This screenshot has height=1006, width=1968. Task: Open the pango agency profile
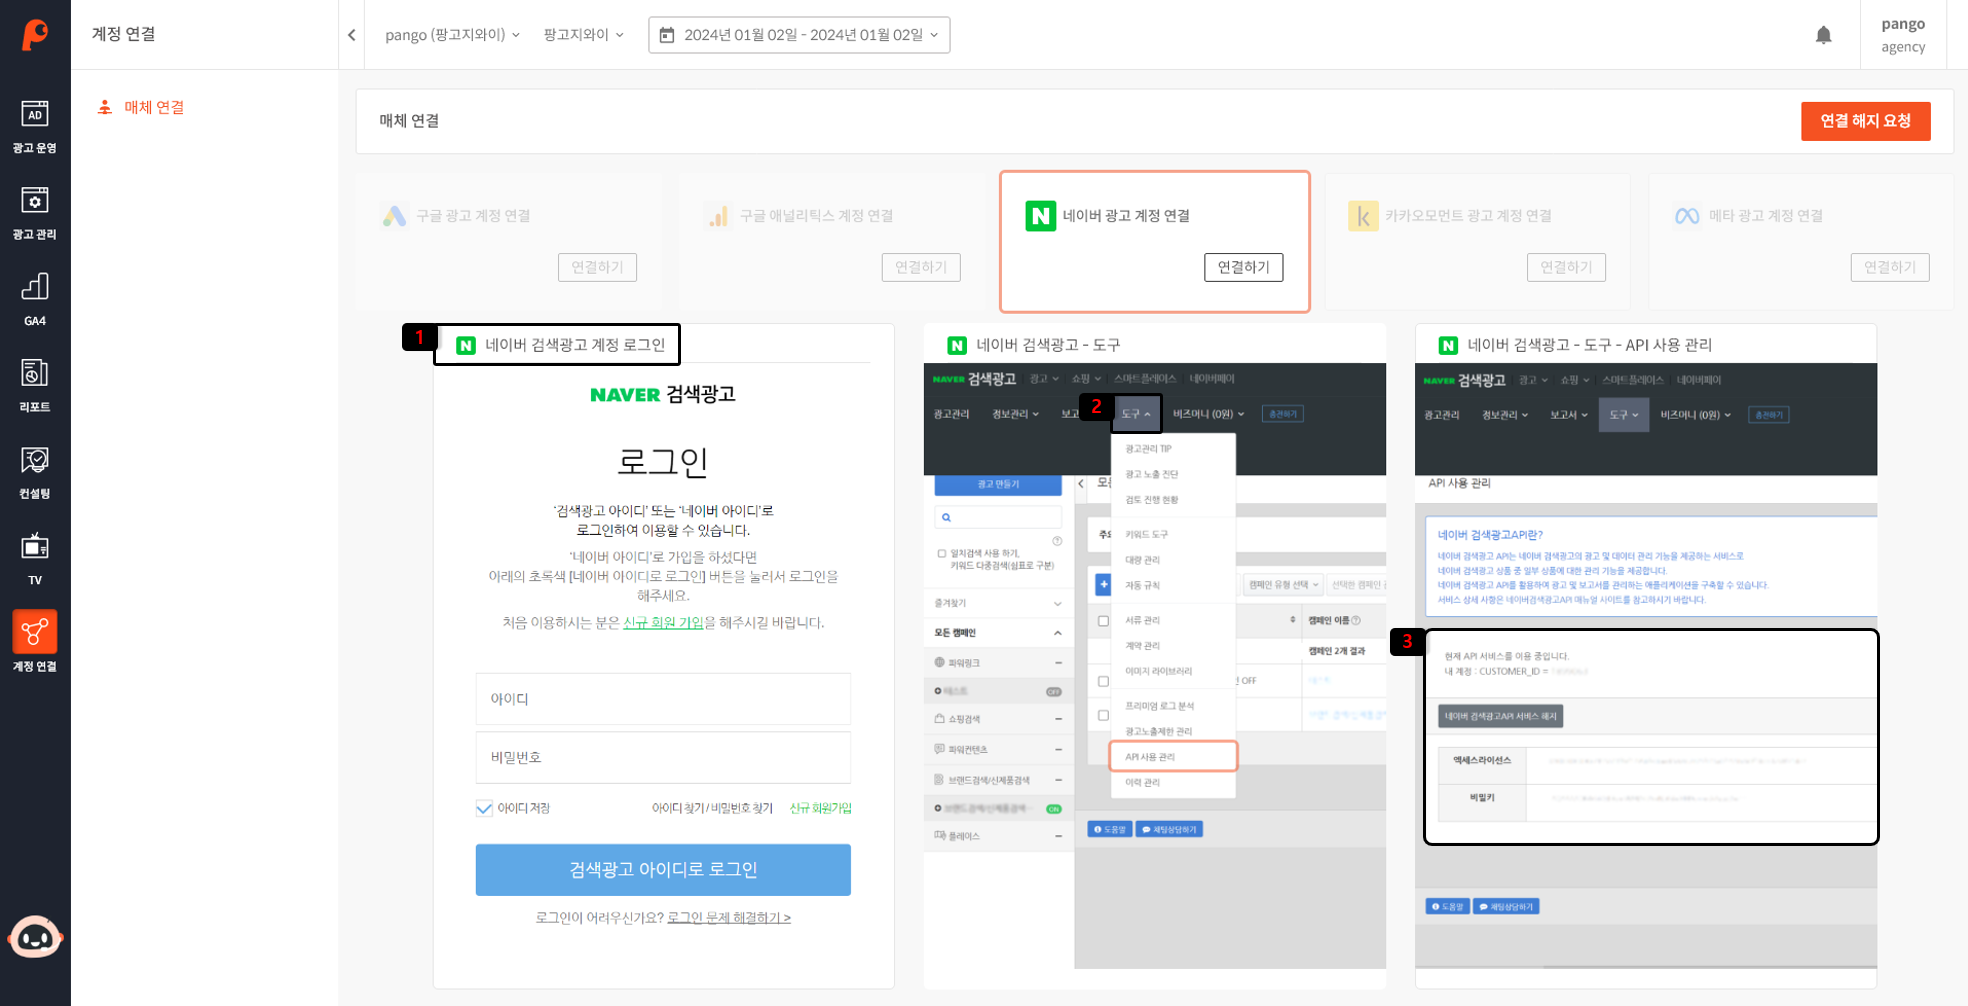click(1902, 35)
